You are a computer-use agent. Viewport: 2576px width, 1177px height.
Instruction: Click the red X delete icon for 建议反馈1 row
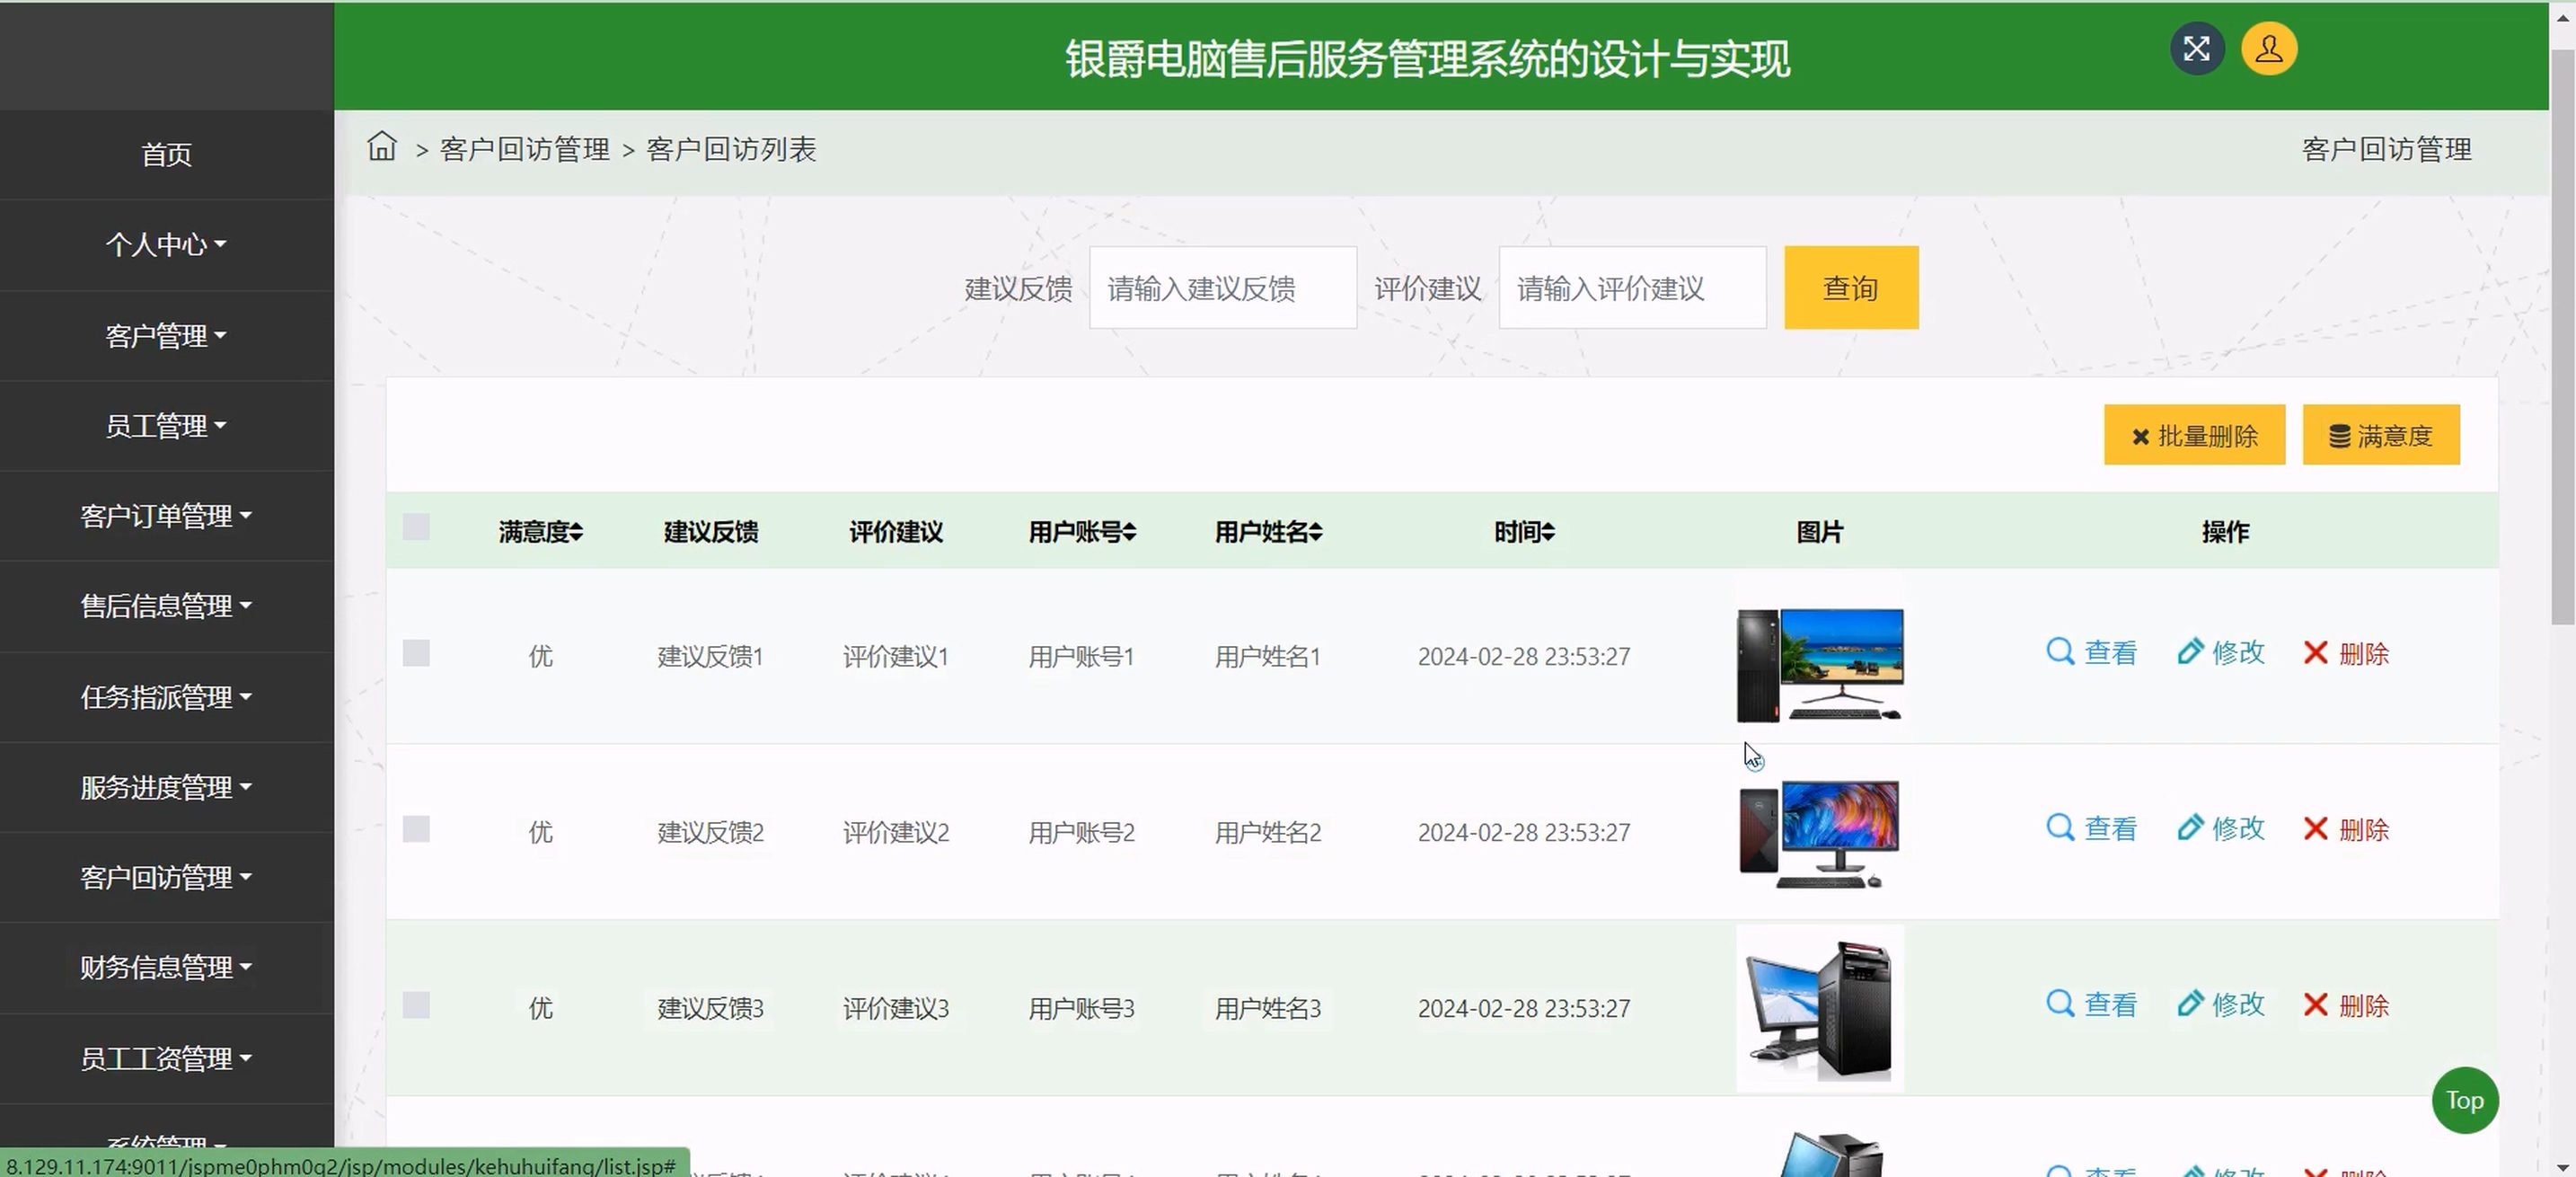(2316, 653)
